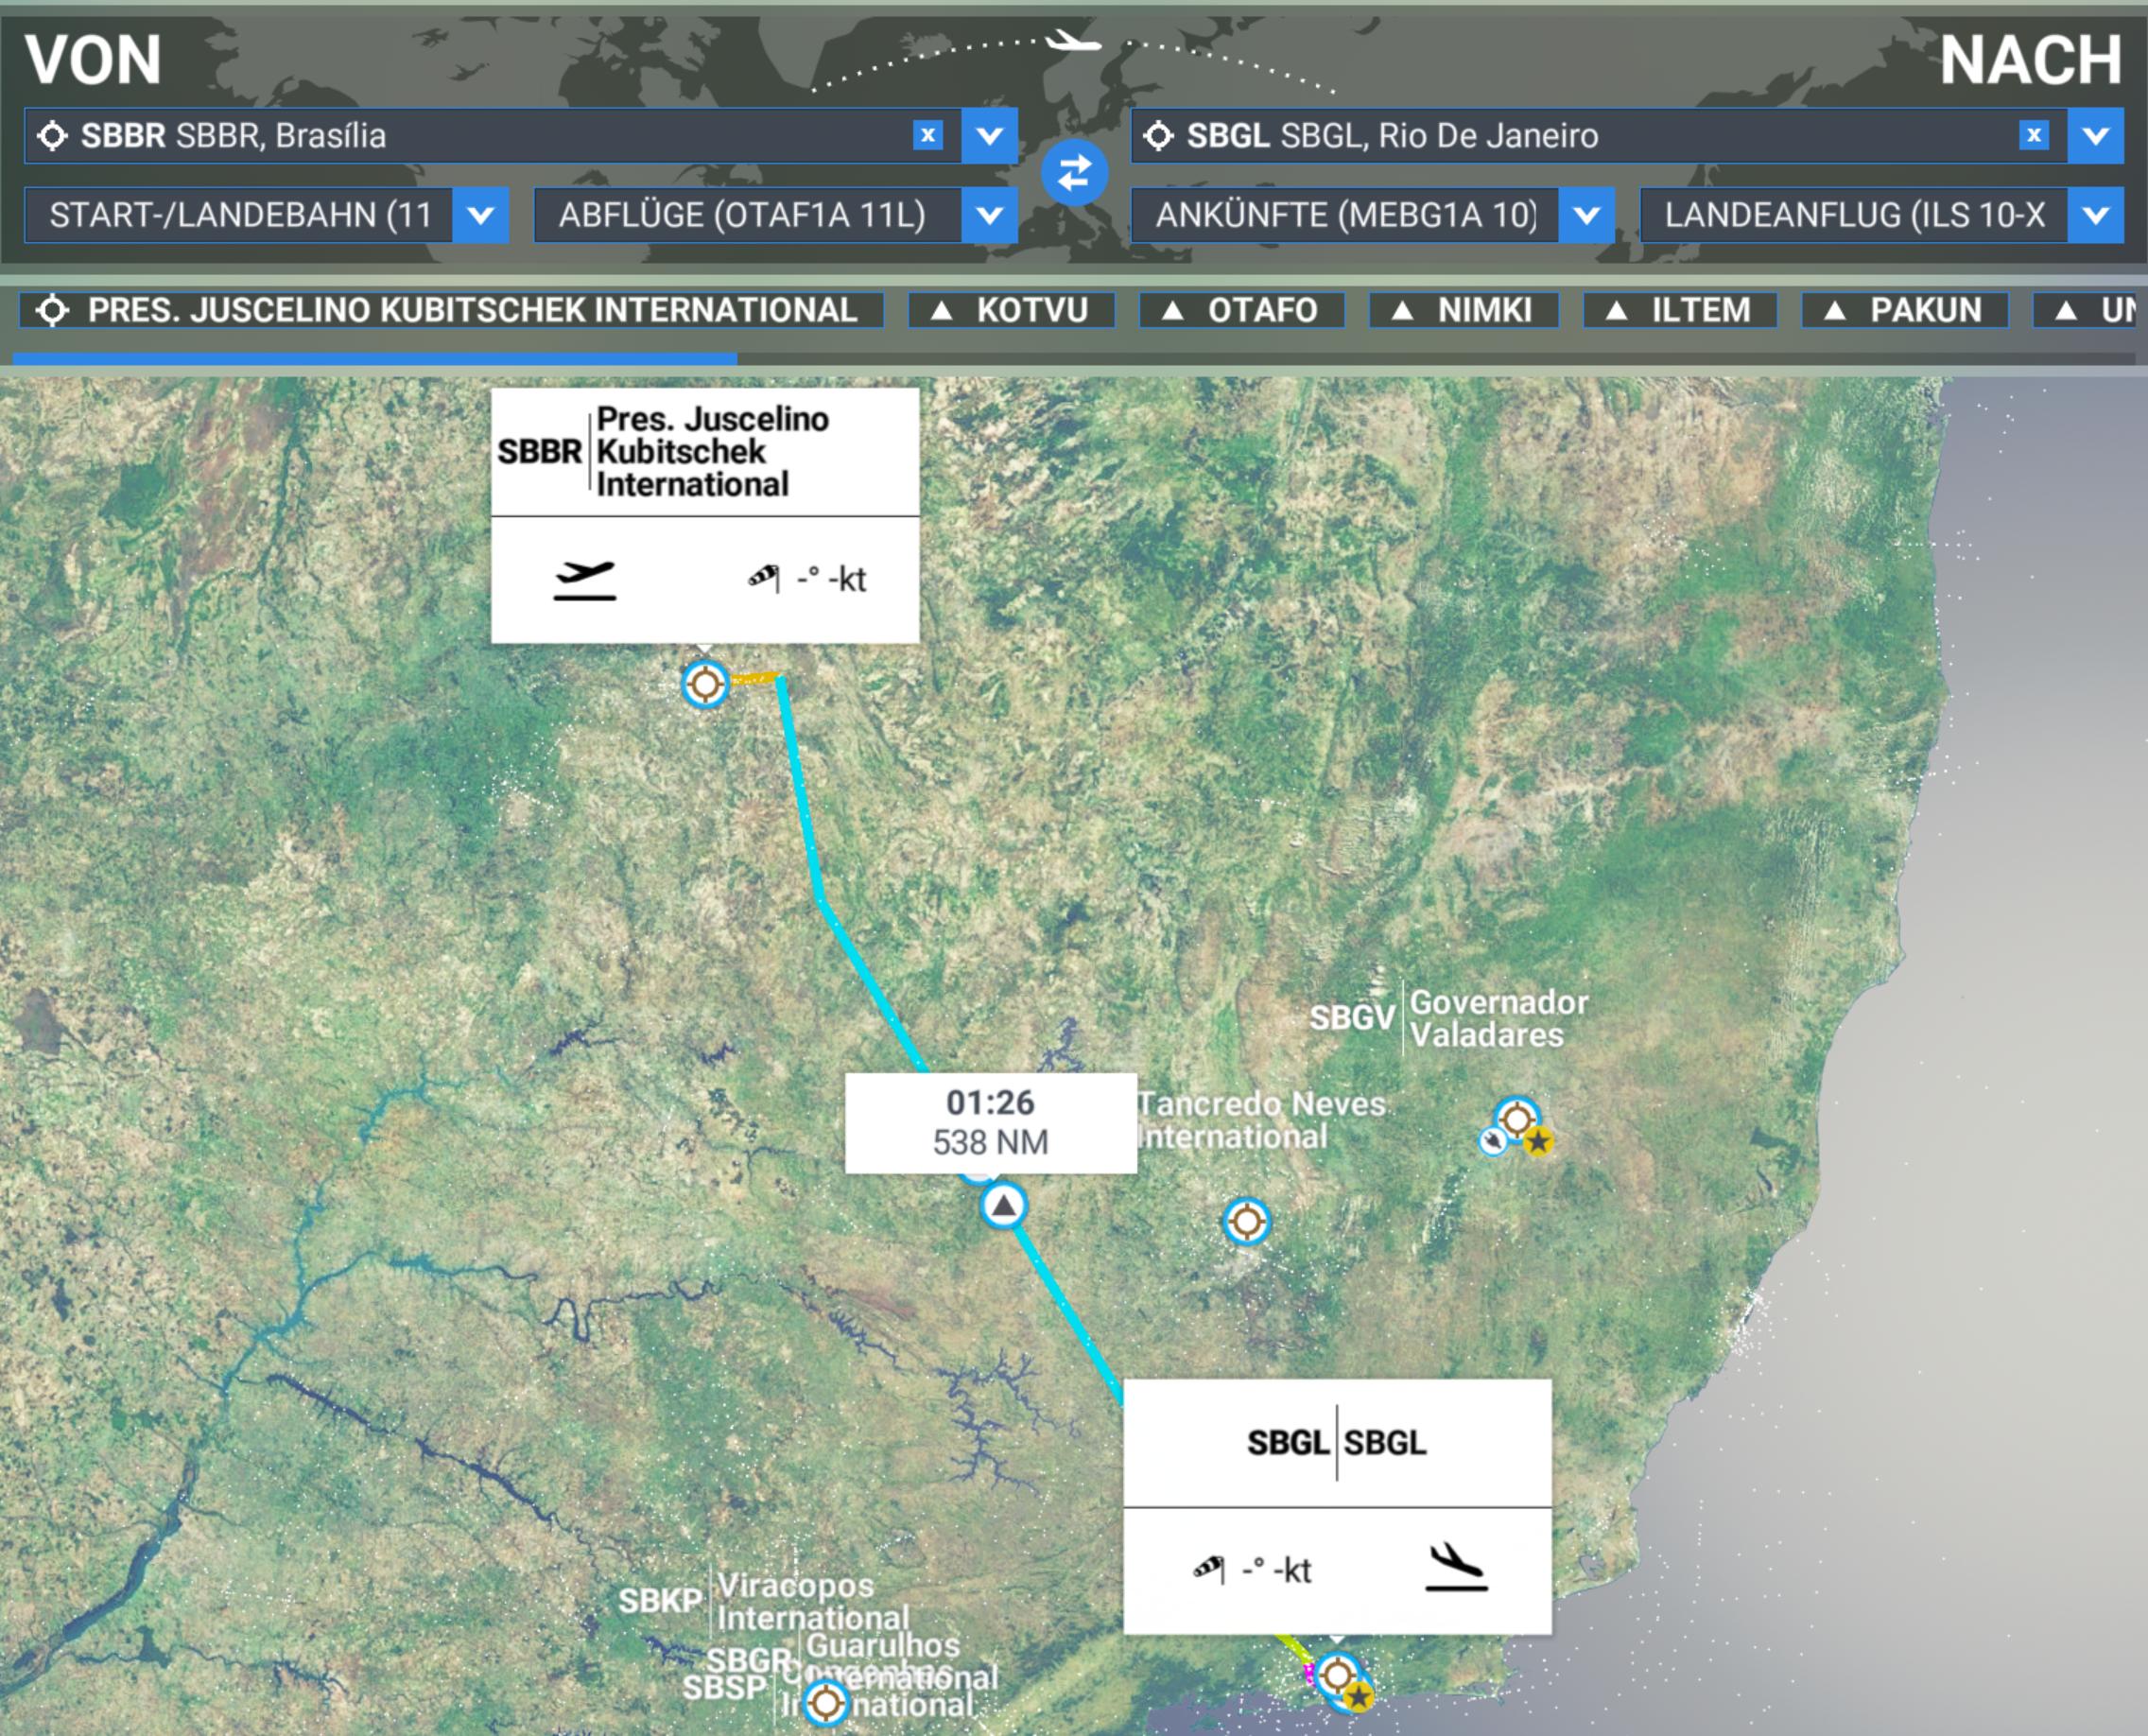
Task: Select the ILTEM waypoint
Action: point(1680,310)
